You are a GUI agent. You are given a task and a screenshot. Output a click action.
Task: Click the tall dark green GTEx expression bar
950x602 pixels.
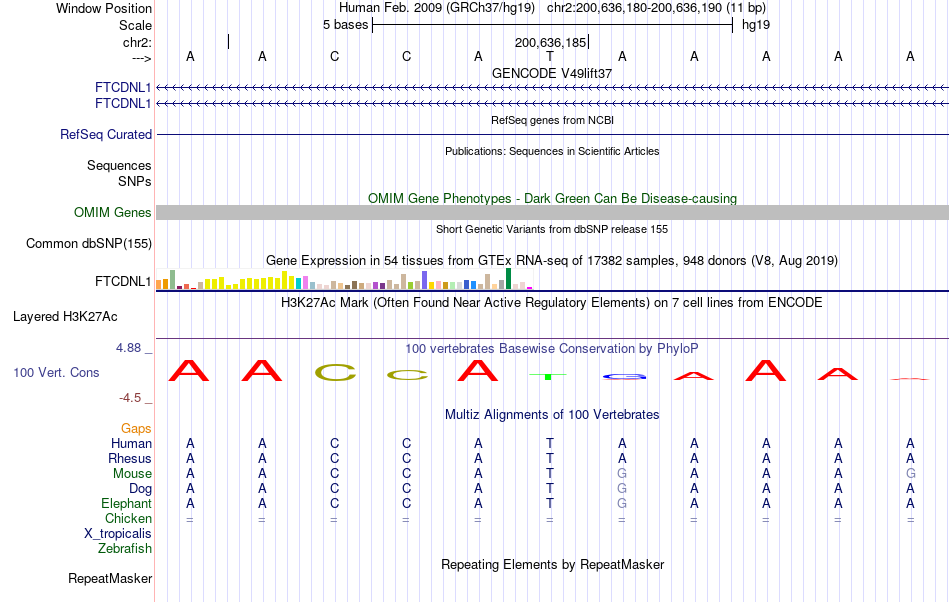[508, 279]
